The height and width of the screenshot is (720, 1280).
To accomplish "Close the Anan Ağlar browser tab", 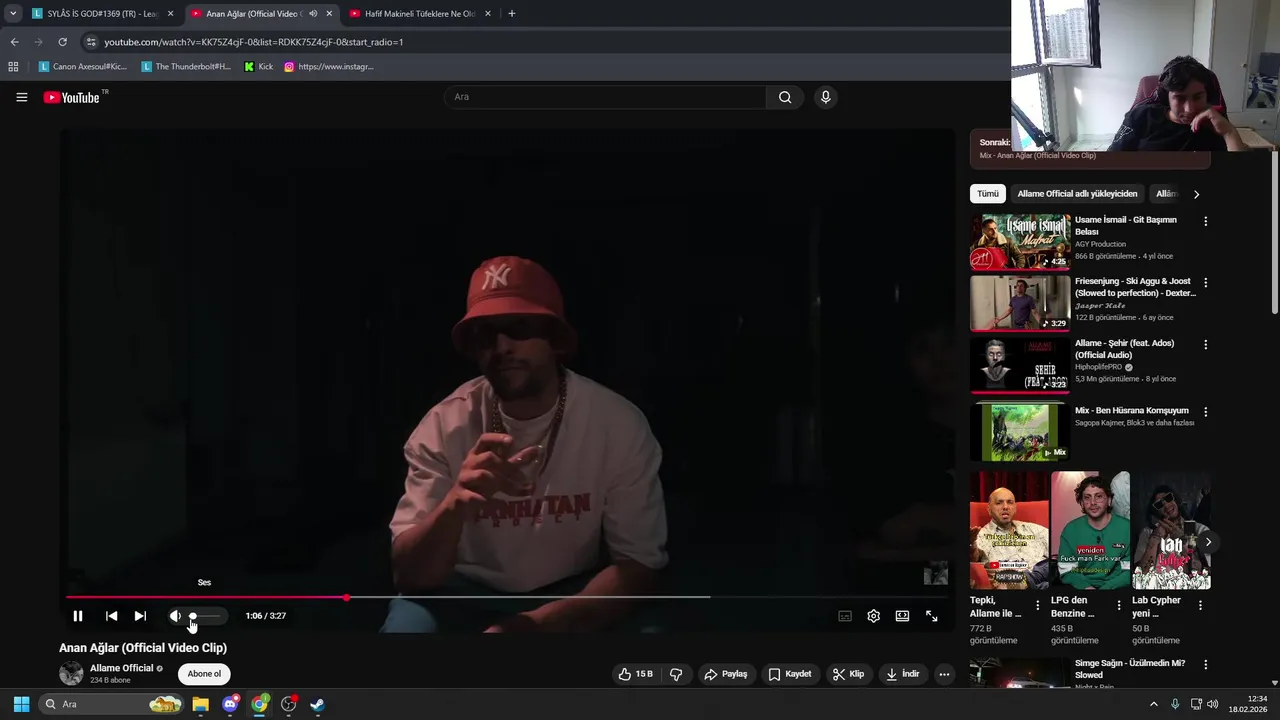I will pyautogui.click(x=329, y=14).
